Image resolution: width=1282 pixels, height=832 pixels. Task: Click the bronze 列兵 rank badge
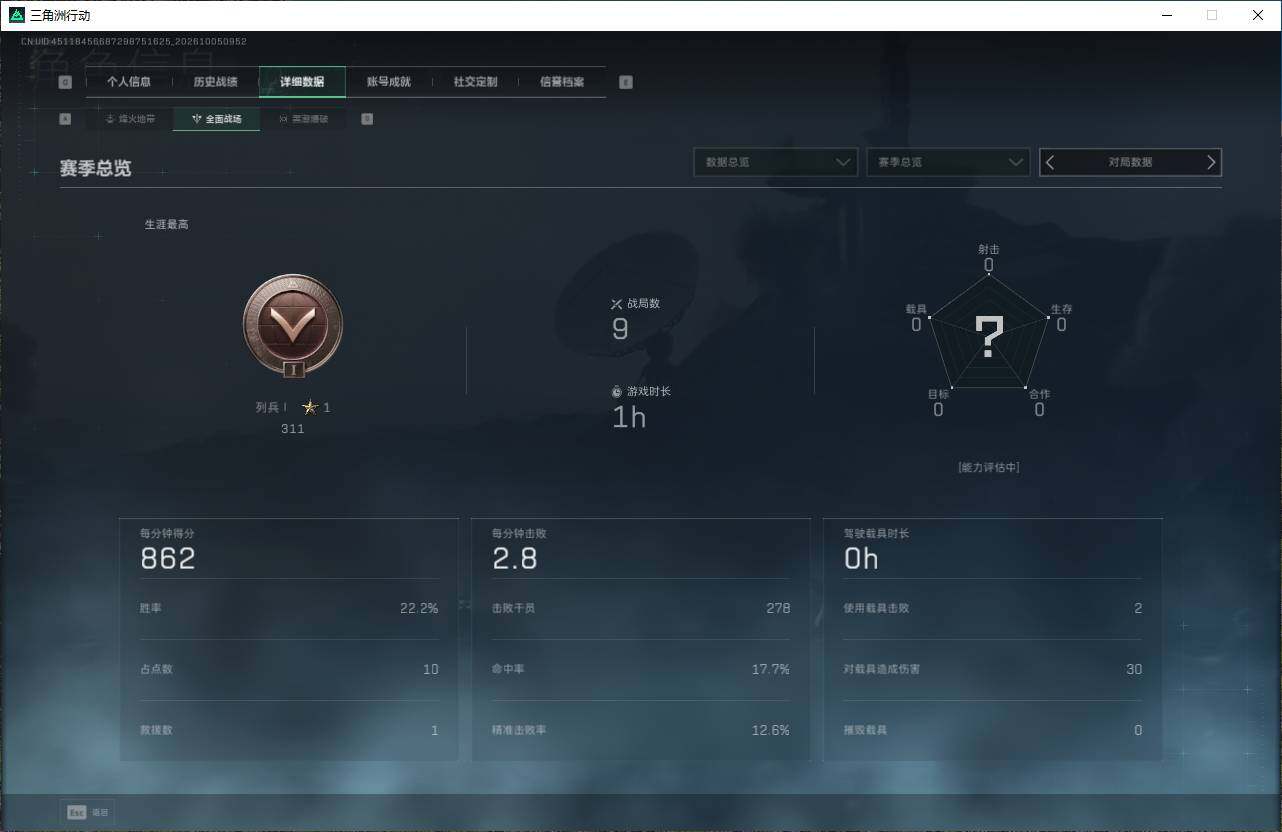pos(293,325)
